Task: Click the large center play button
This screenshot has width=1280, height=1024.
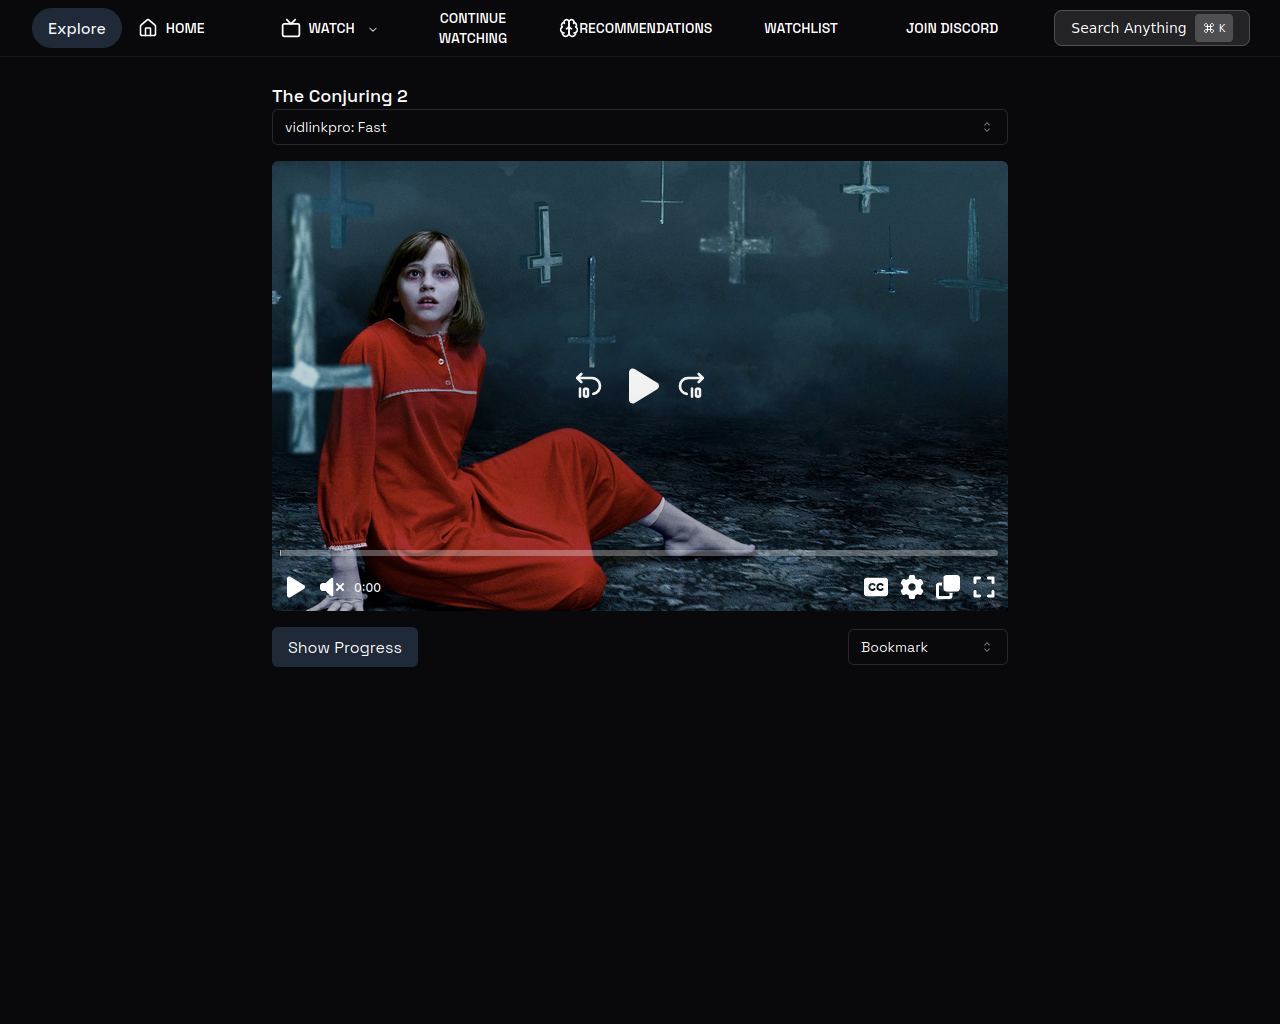Action: [643, 386]
